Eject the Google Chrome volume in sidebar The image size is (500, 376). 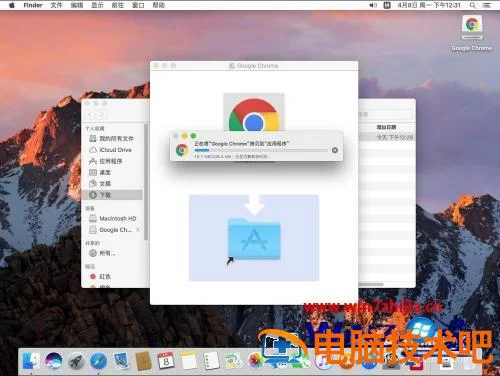pyautogui.click(x=138, y=230)
